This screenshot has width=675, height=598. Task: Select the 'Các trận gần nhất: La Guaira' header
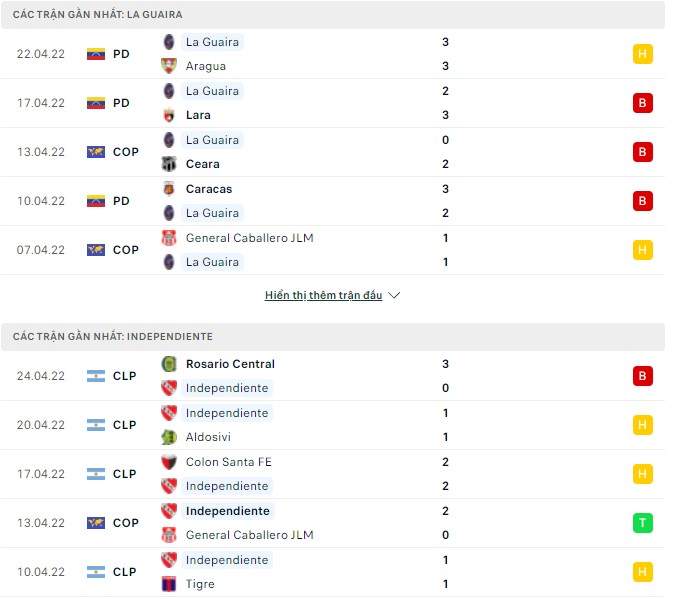coord(98,15)
